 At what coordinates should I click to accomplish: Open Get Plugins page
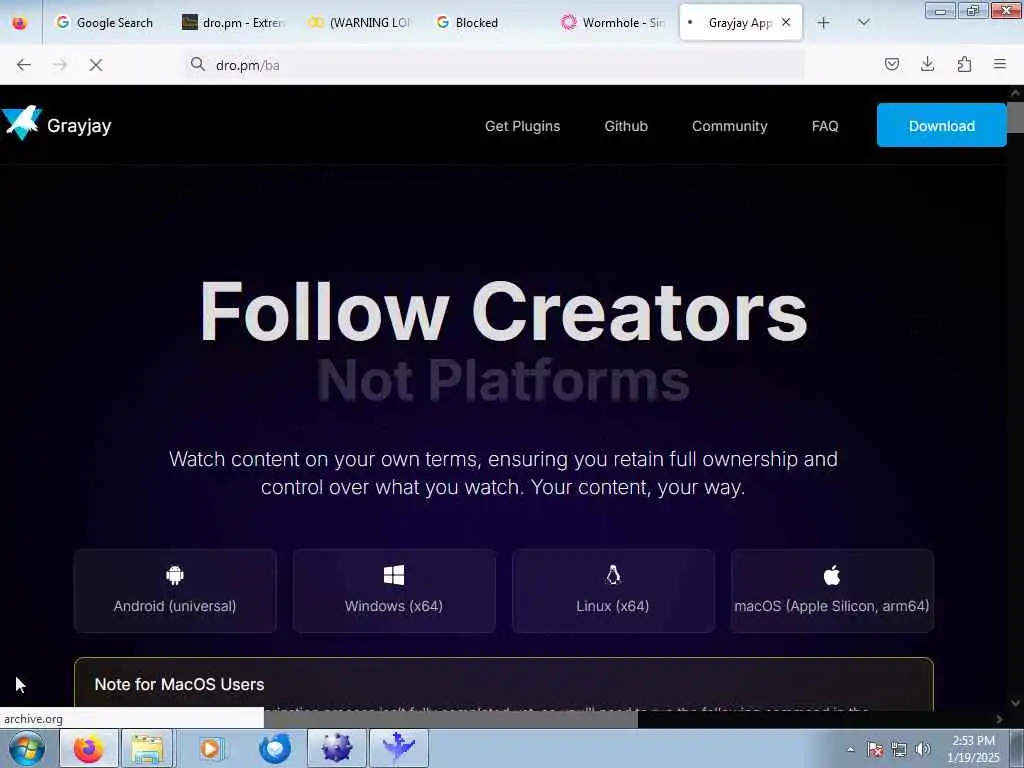point(522,126)
